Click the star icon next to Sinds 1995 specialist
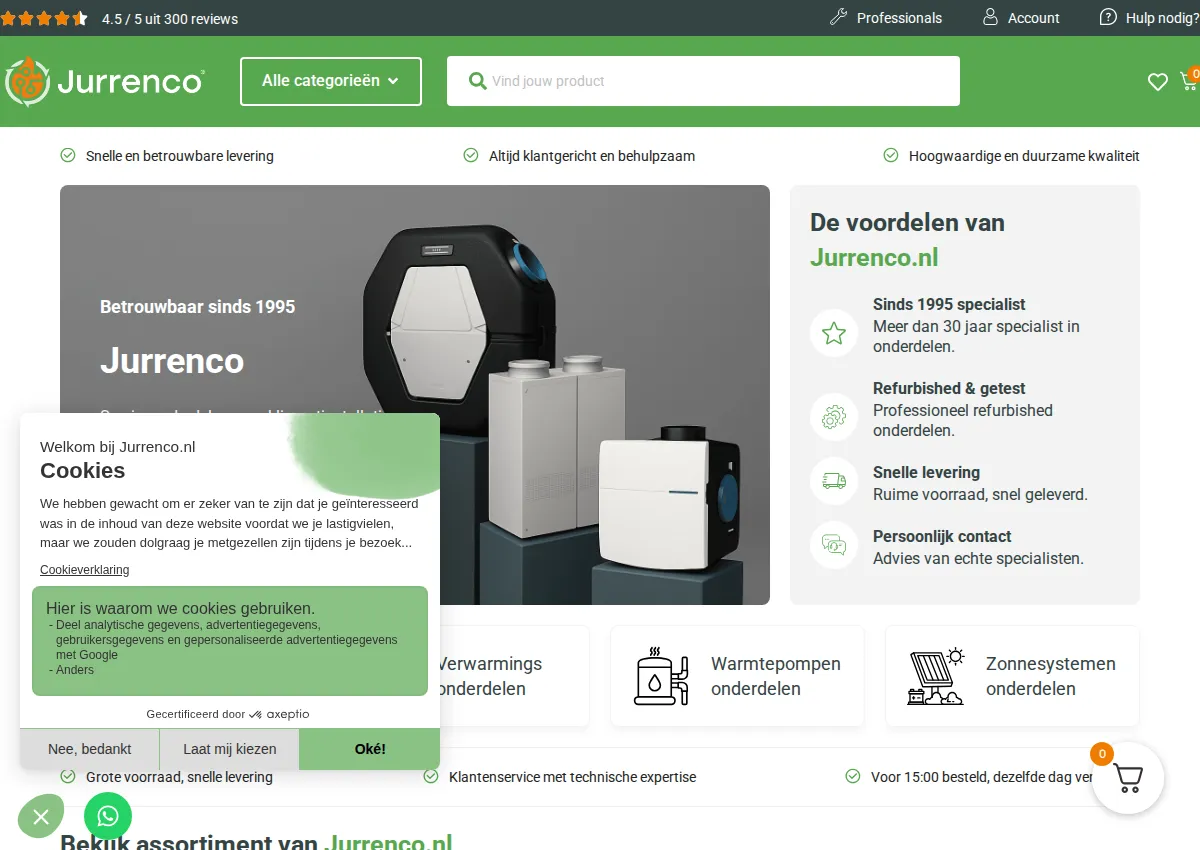 click(834, 333)
